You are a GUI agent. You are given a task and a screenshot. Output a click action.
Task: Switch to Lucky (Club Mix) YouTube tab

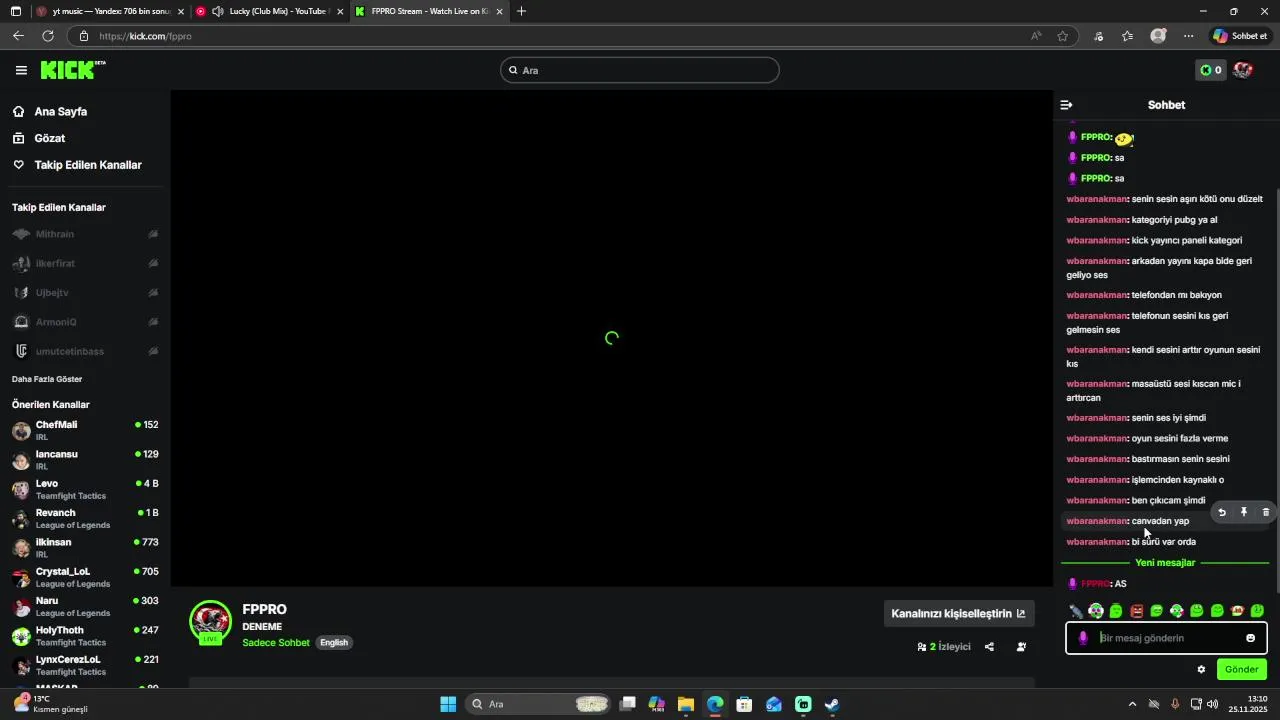[270, 11]
